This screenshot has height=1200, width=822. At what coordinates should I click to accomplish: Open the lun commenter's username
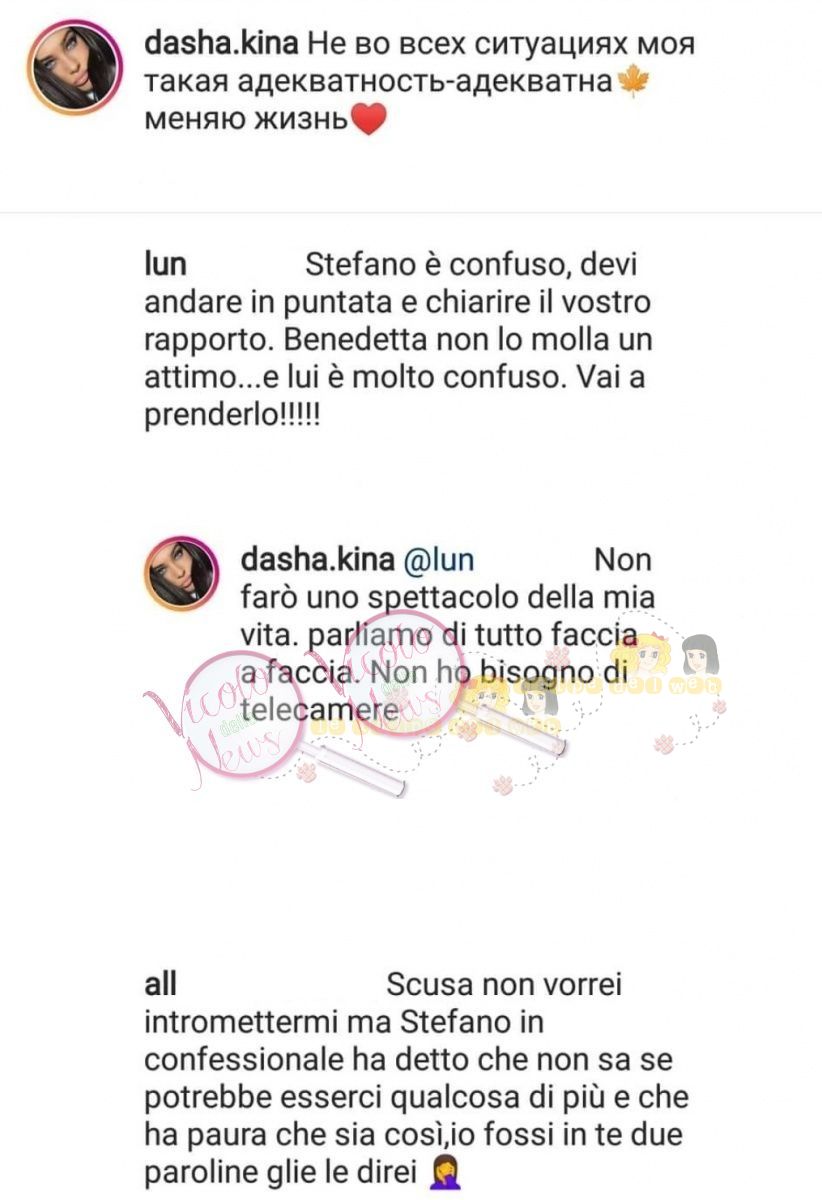[x=166, y=267]
